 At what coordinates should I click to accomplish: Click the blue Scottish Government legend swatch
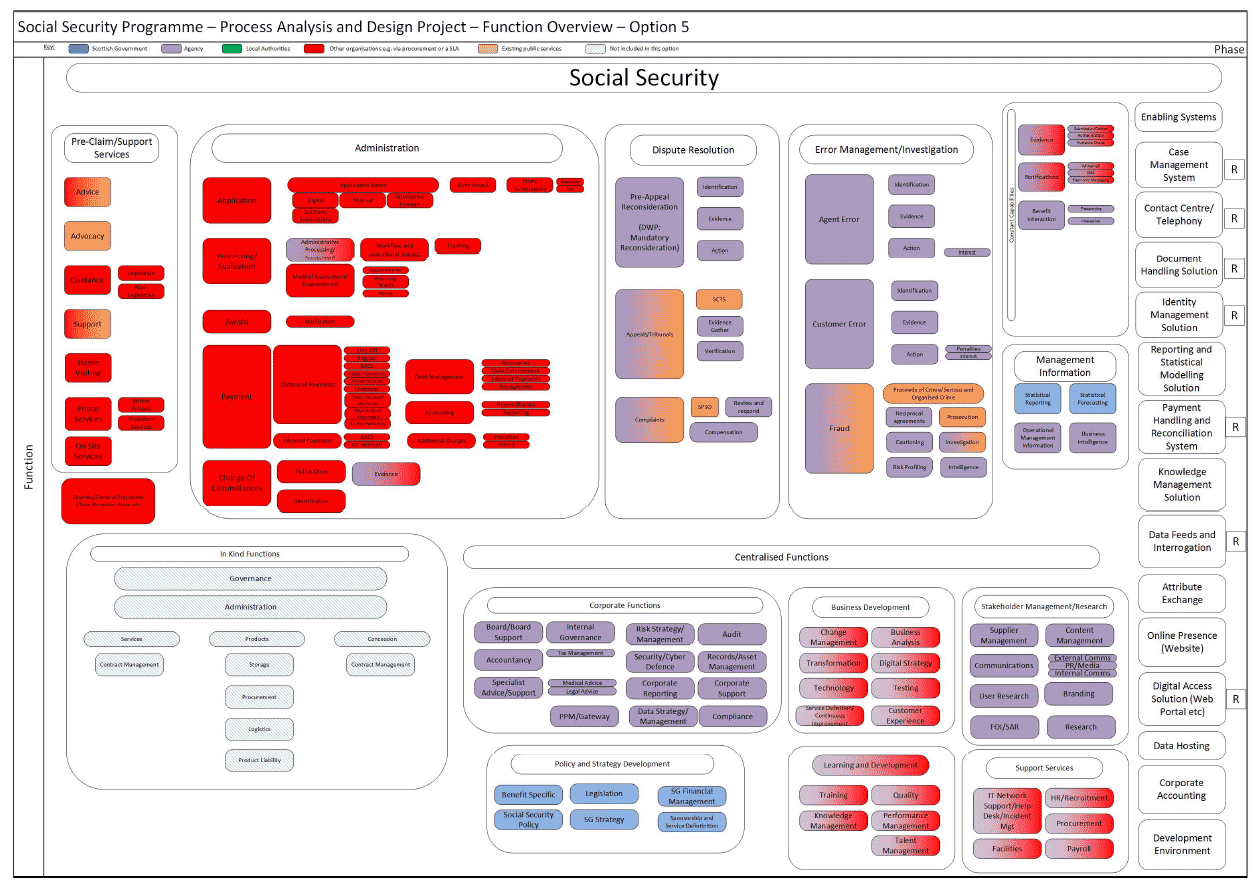[78, 48]
